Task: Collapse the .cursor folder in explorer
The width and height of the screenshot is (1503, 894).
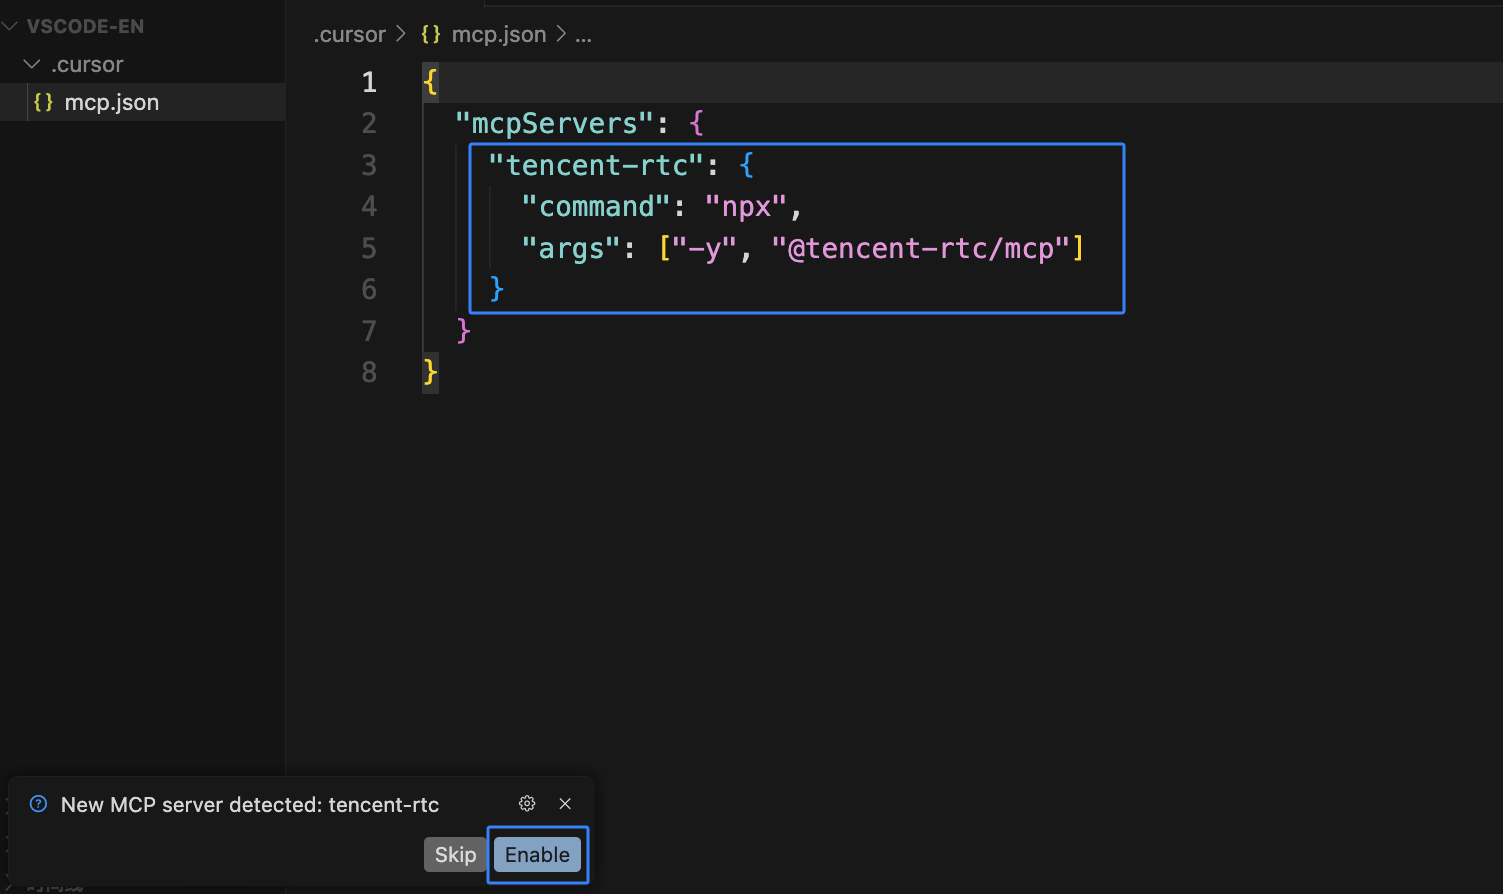Action: click(x=32, y=65)
